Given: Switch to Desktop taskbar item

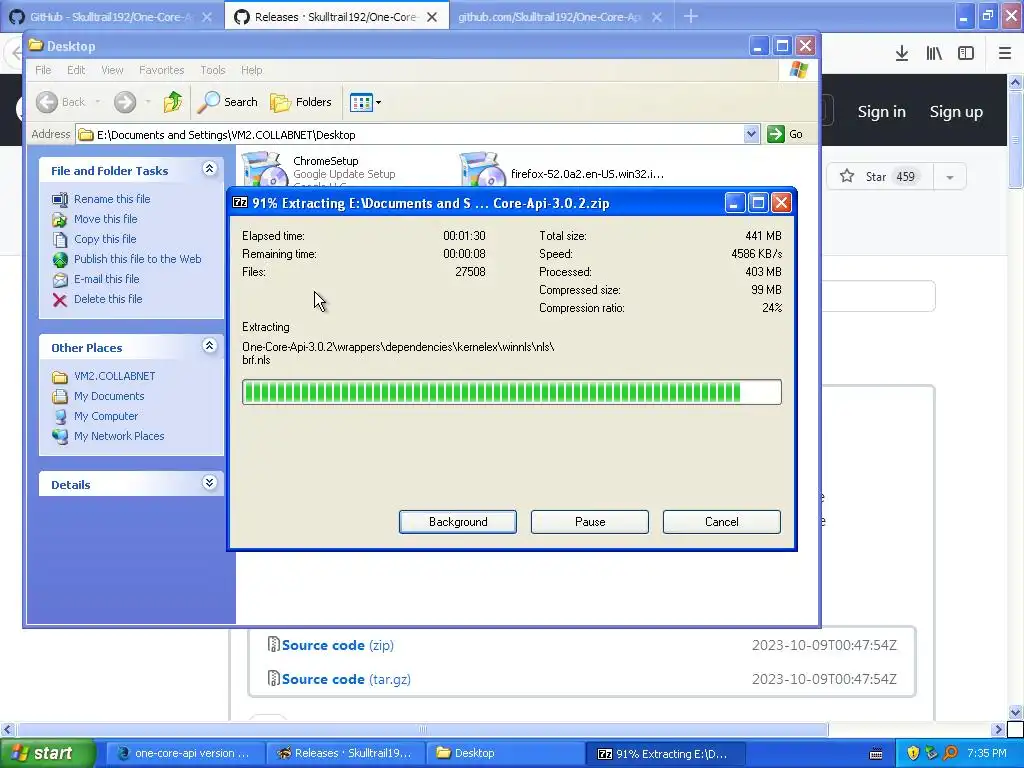Looking at the screenshot, I should coord(505,753).
